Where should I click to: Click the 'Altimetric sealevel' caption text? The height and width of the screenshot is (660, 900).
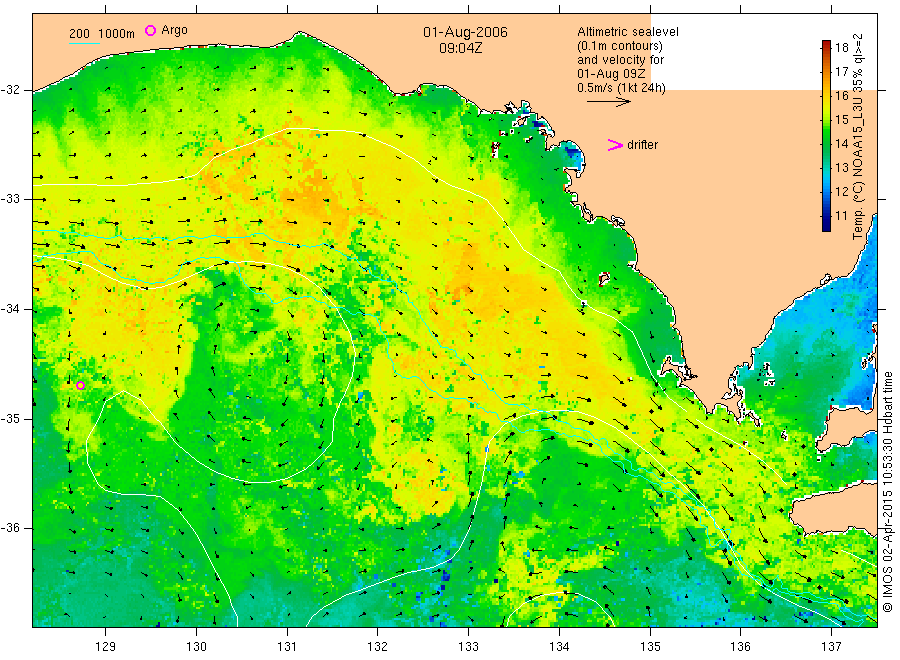627,32
